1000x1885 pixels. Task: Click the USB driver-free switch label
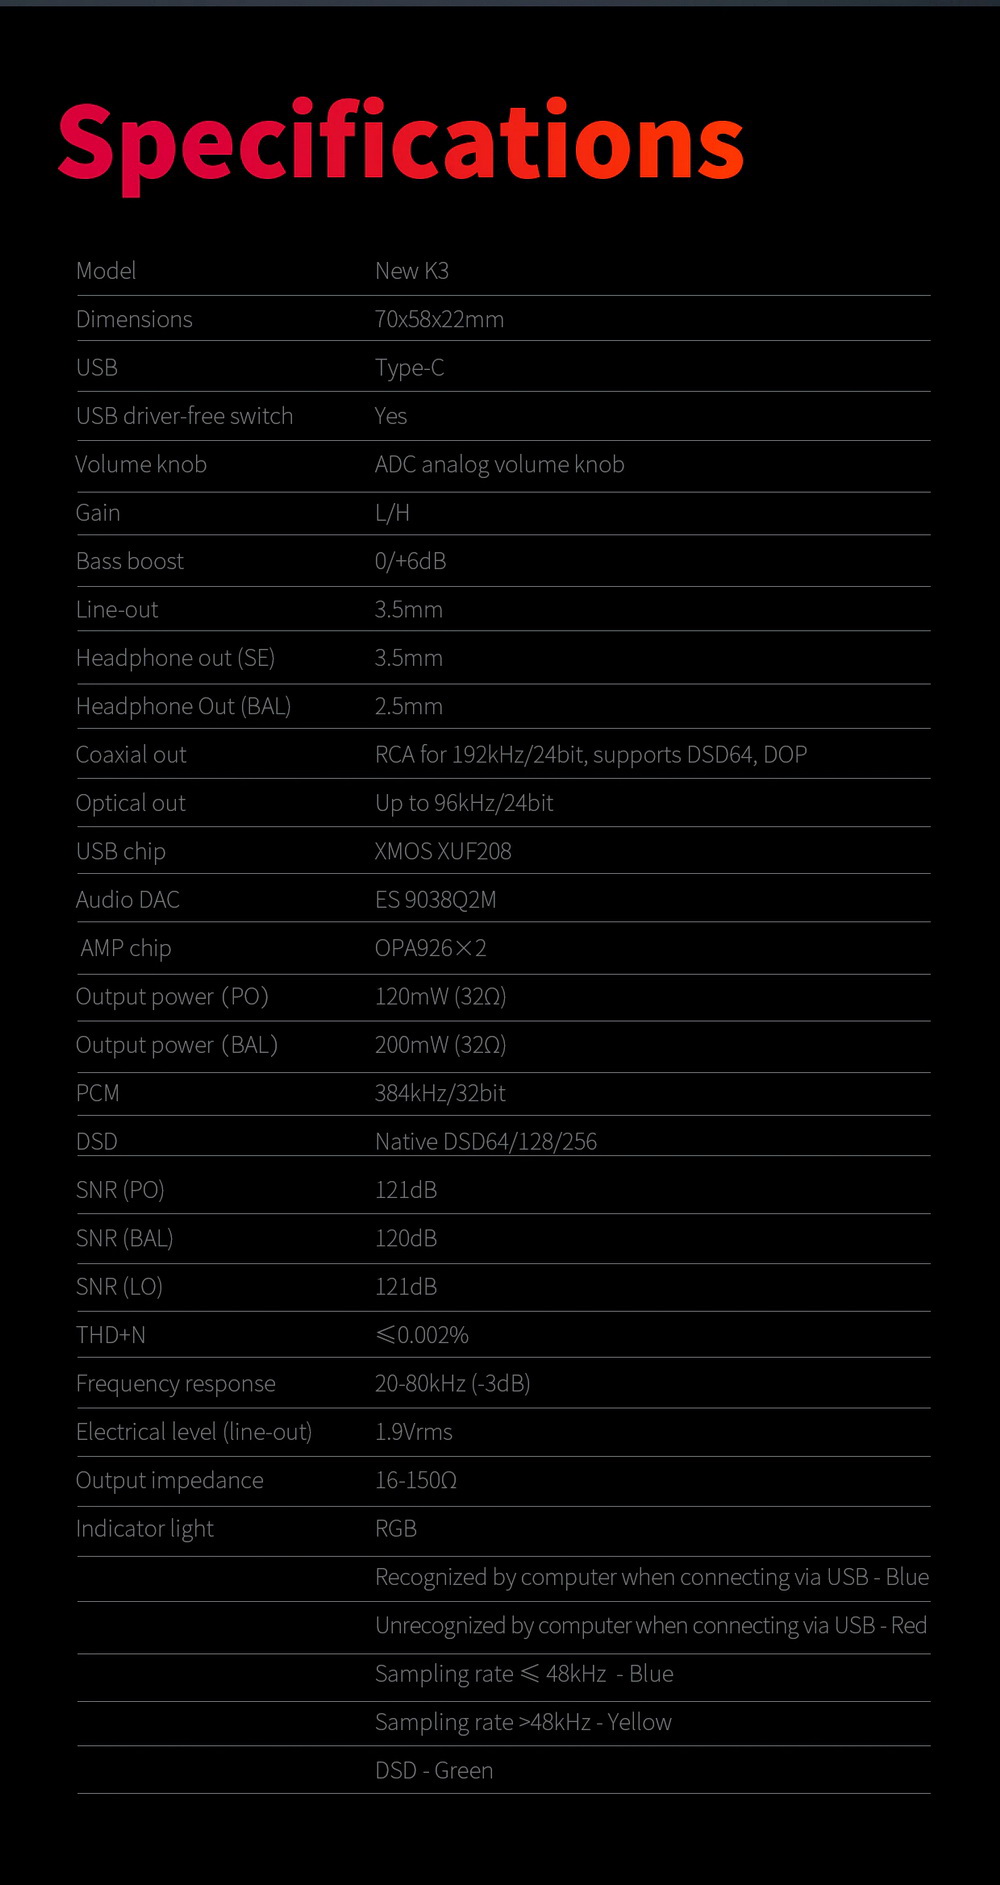tap(184, 416)
